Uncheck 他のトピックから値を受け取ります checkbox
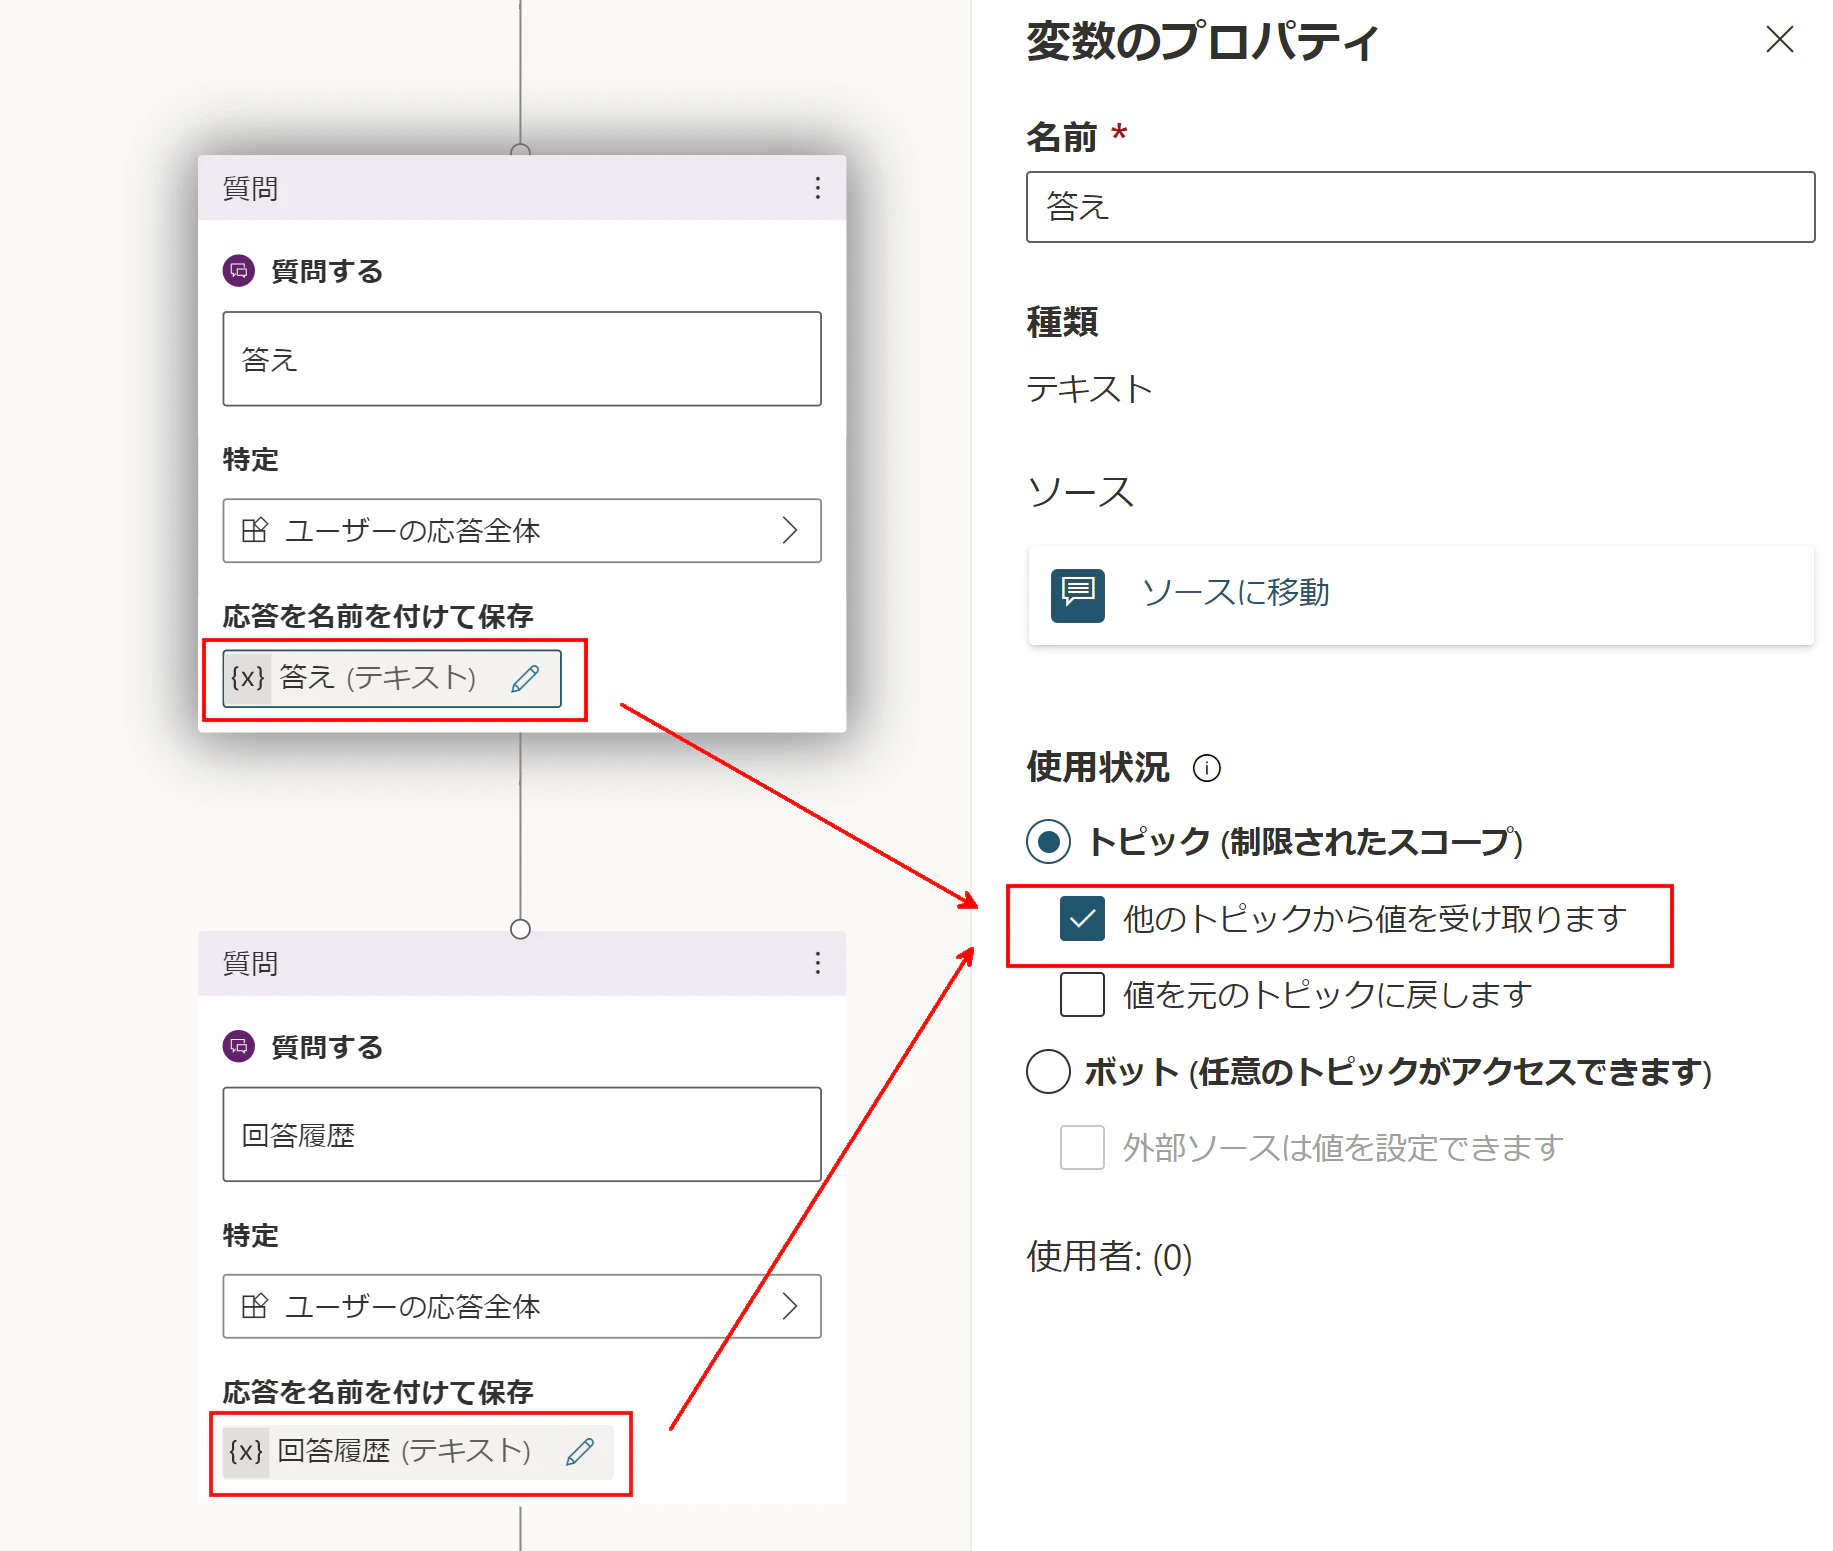Screen dimensions: 1833x1551 (x=1082, y=919)
